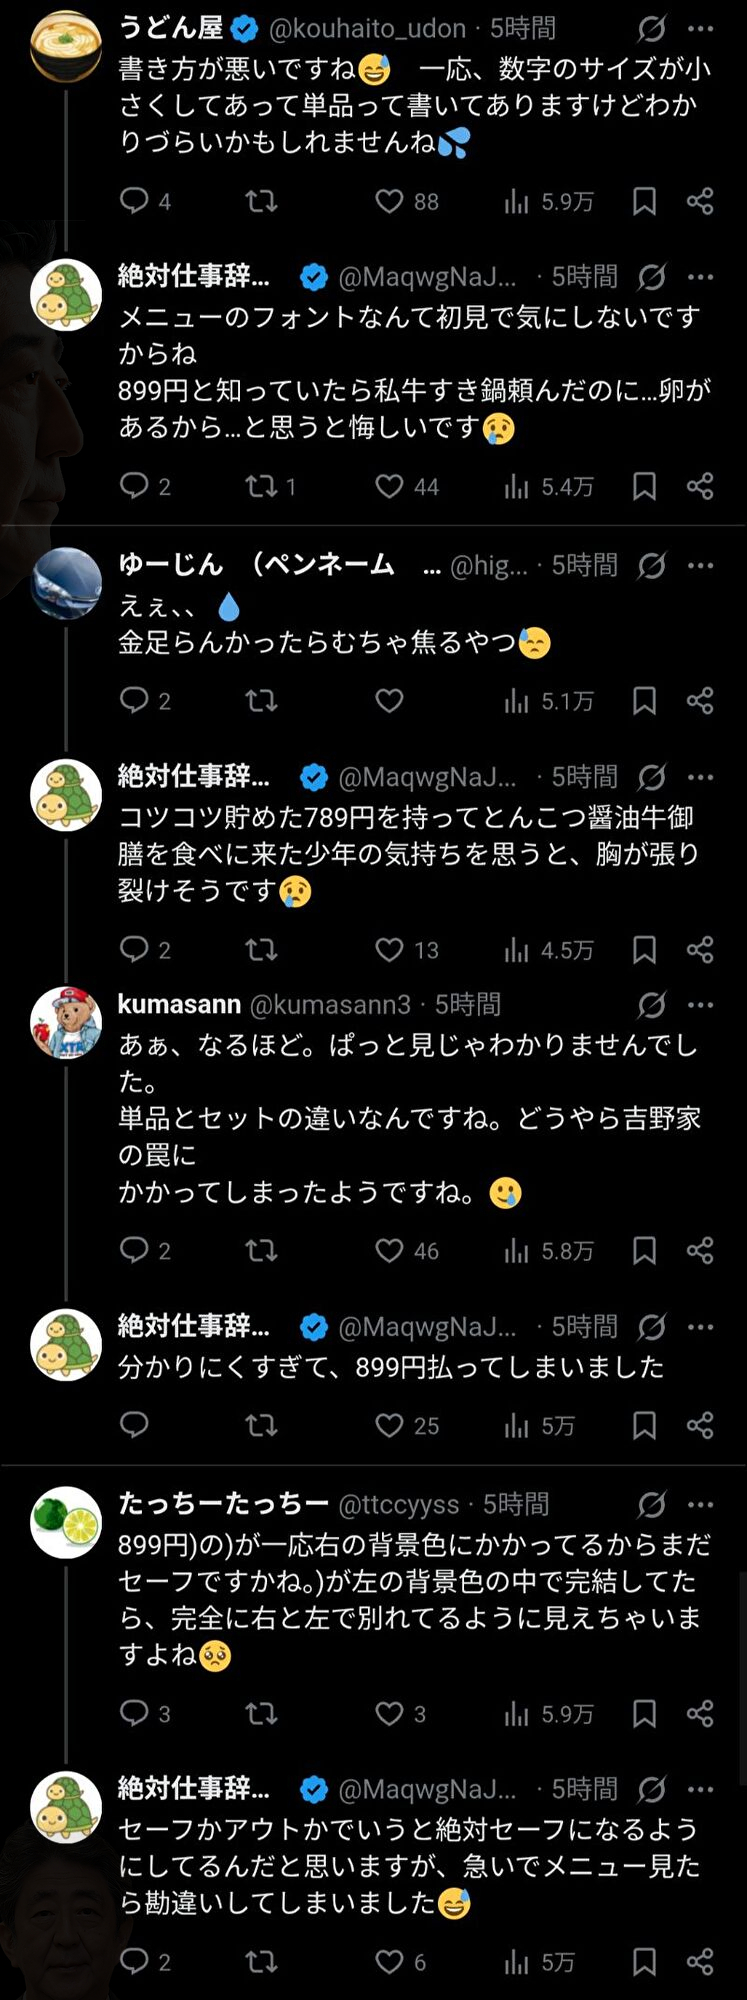Viewport: 747px width, 2000px height.
Task: Open kumasann's teddy bear avatar
Action: click(x=66, y=1022)
